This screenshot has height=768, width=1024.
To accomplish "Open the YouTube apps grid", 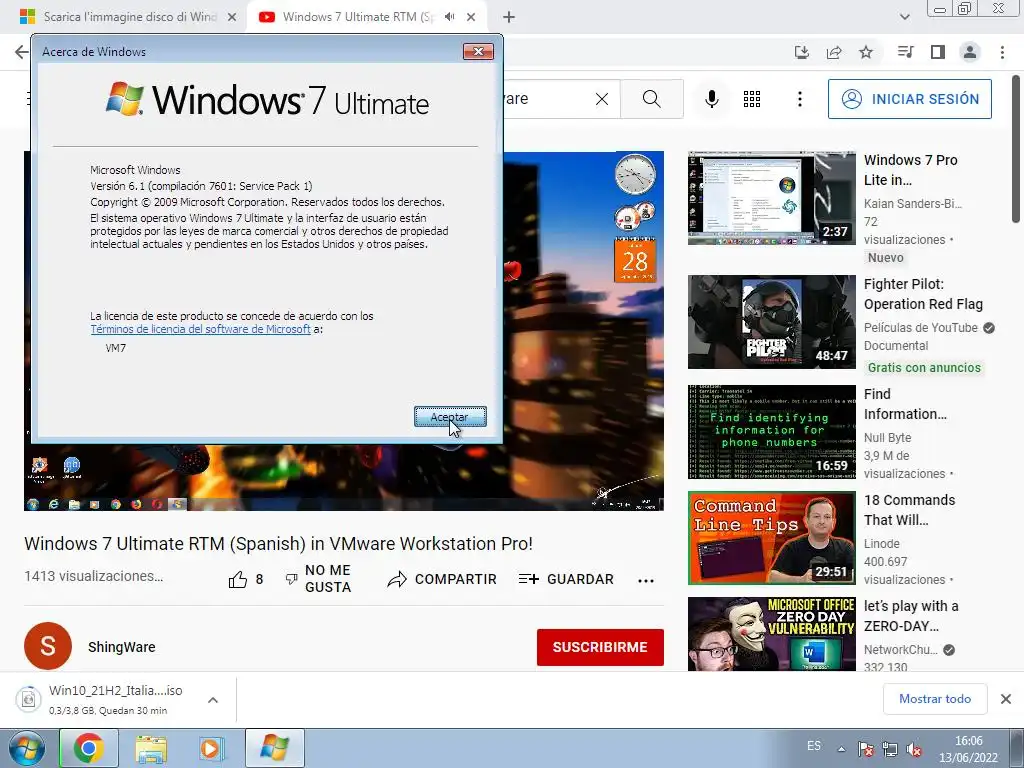I will 752,99.
